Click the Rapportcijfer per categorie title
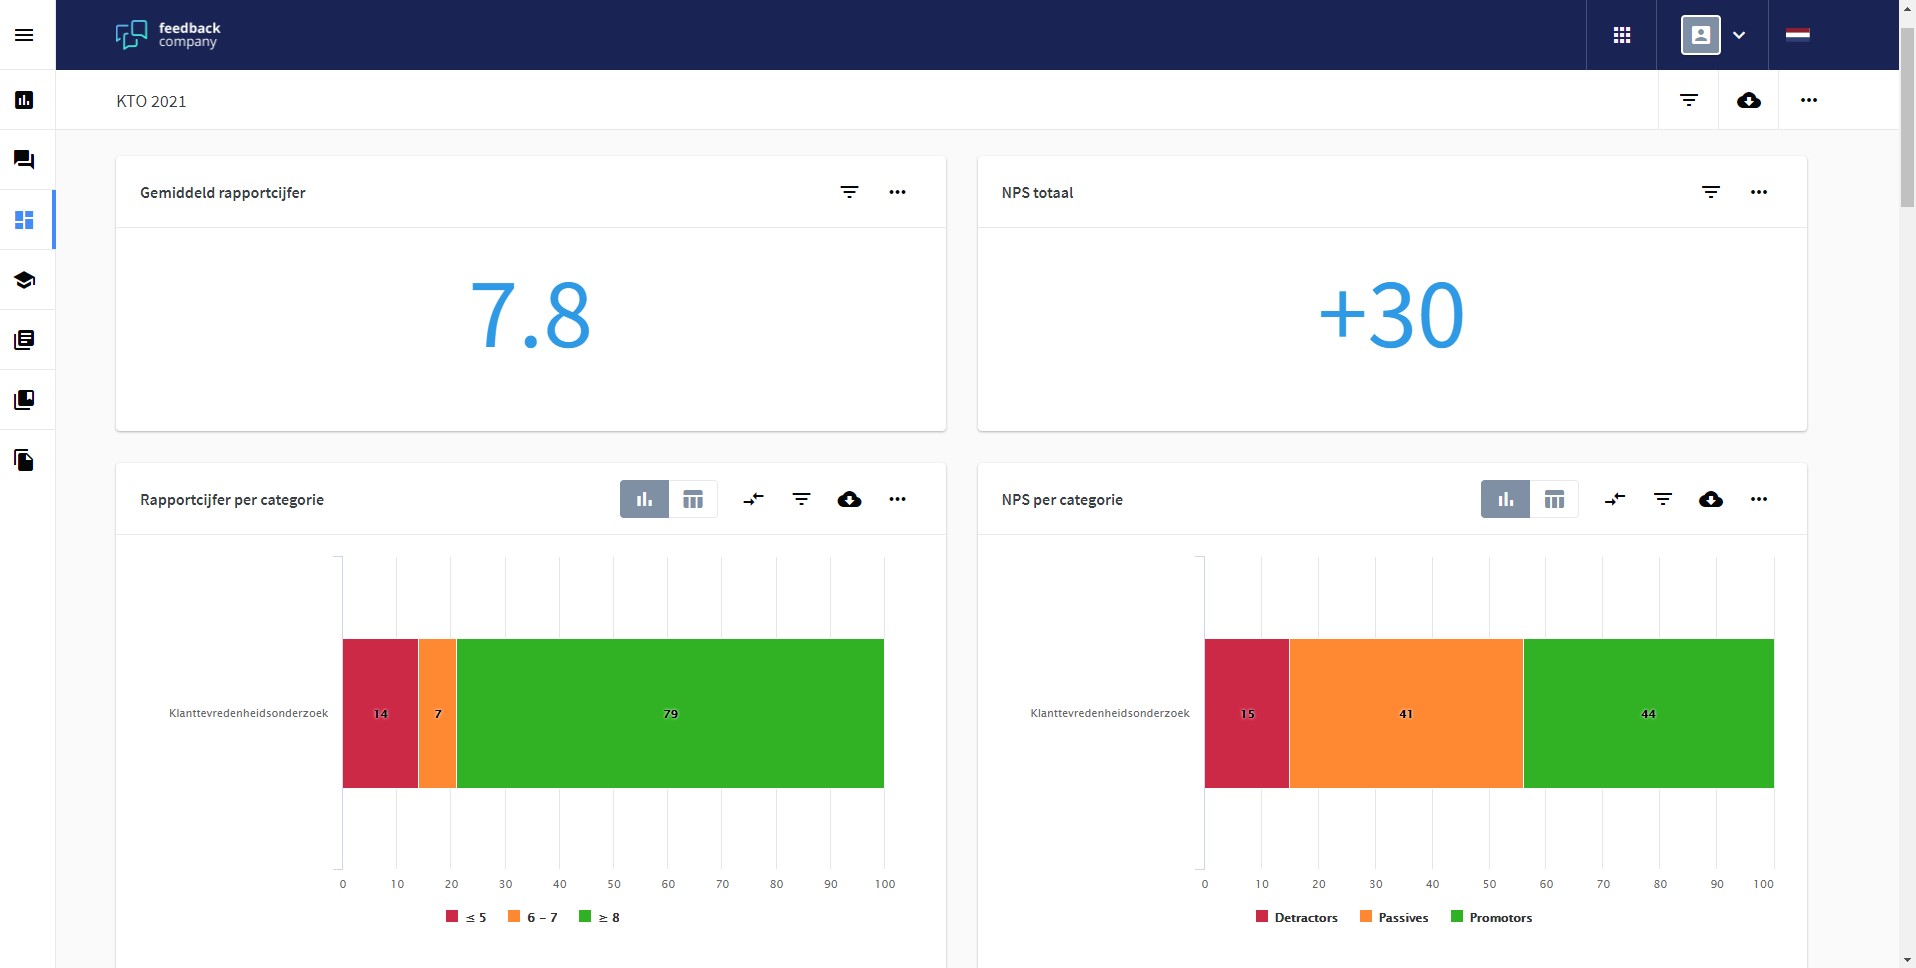 [x=232, y=500]
